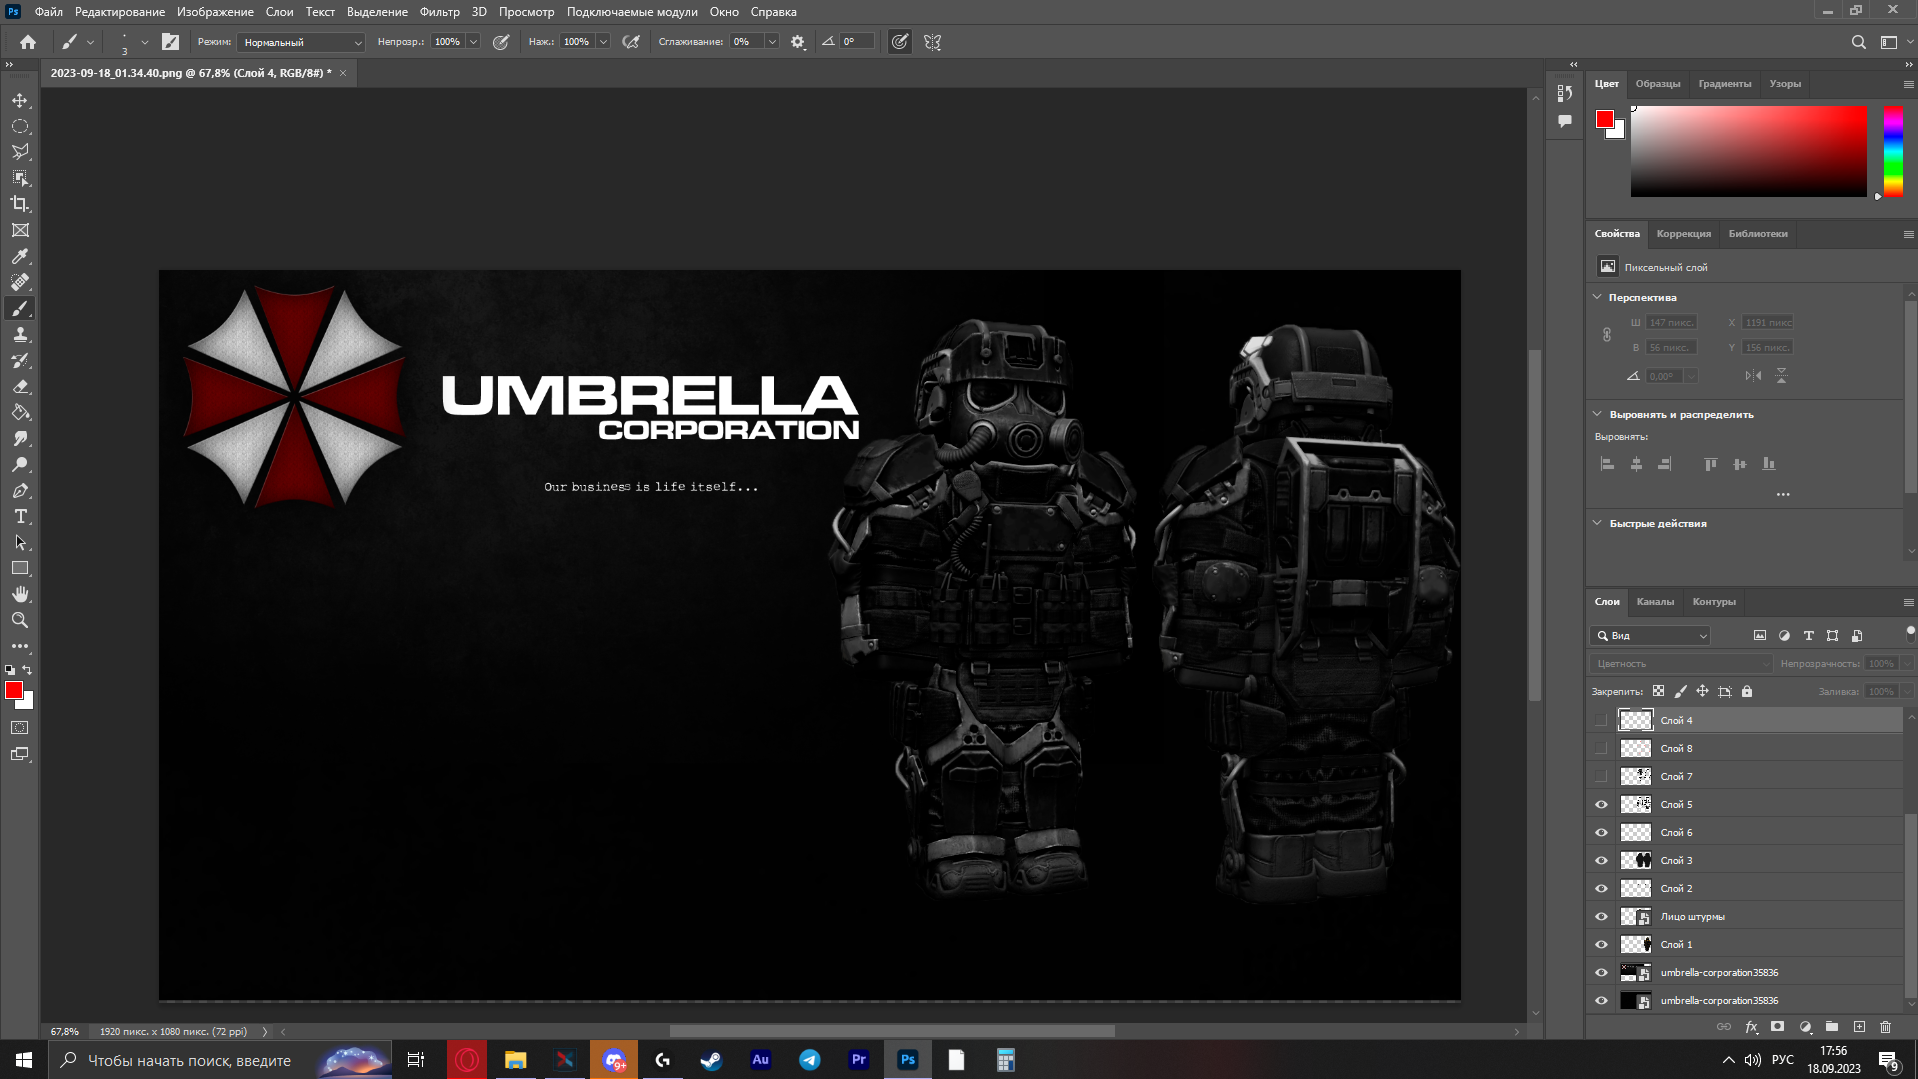
Task: Show hidden layer Слой 8
Action: tap(1601, 748)
